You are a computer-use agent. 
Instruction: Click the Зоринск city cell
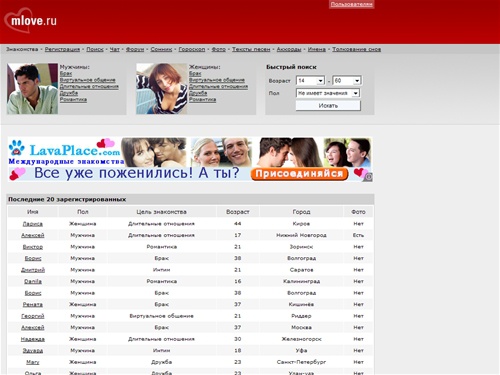click(x=301, y=247)
